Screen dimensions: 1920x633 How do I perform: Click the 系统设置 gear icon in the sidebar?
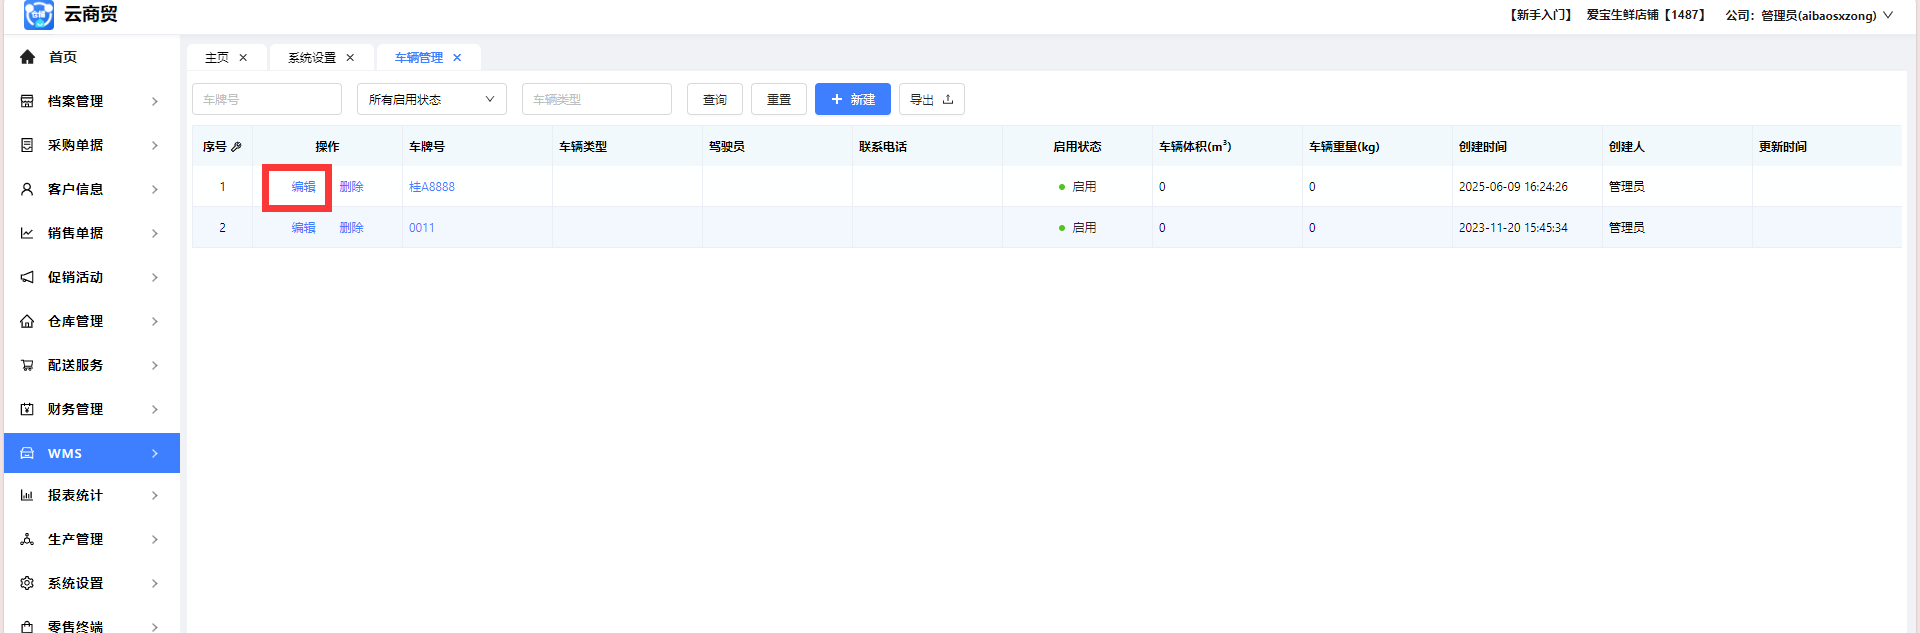click(x=27, y=583)
